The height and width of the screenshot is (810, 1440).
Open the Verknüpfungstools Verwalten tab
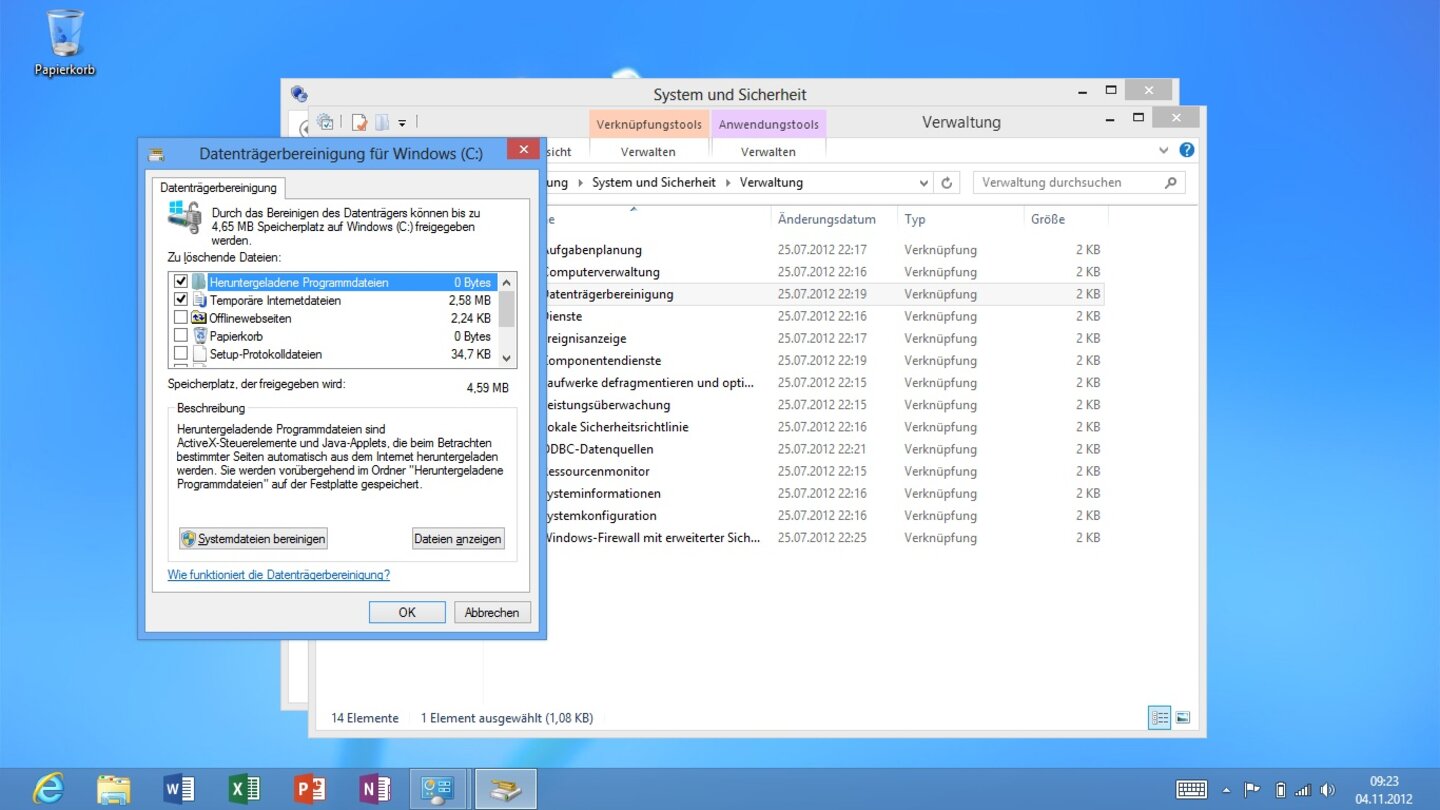coord(648,152)
